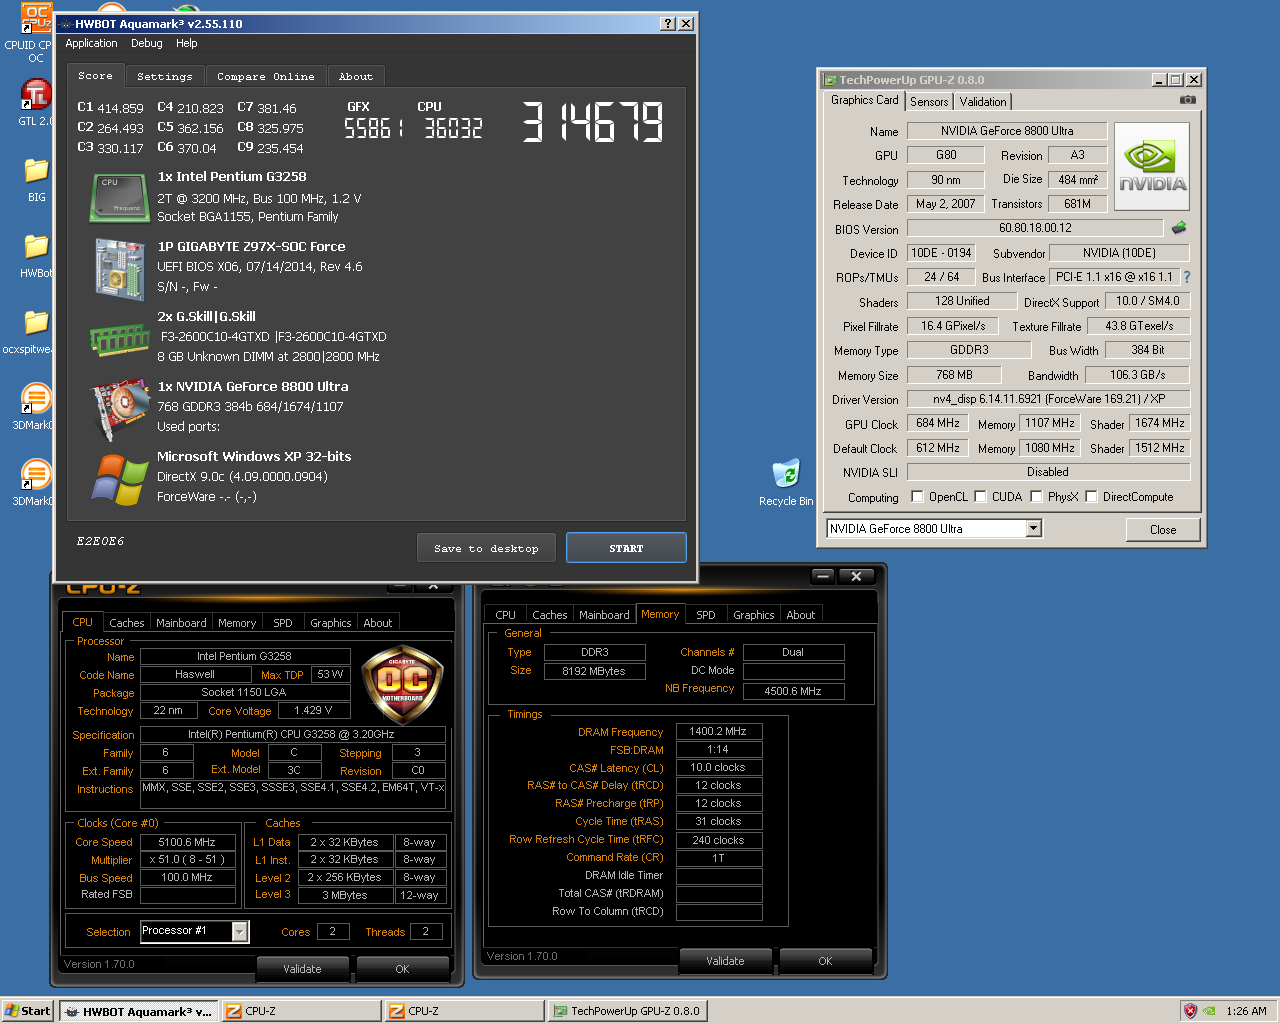
Task: Open the Windows Start menu
Action: pos(28,1011)
